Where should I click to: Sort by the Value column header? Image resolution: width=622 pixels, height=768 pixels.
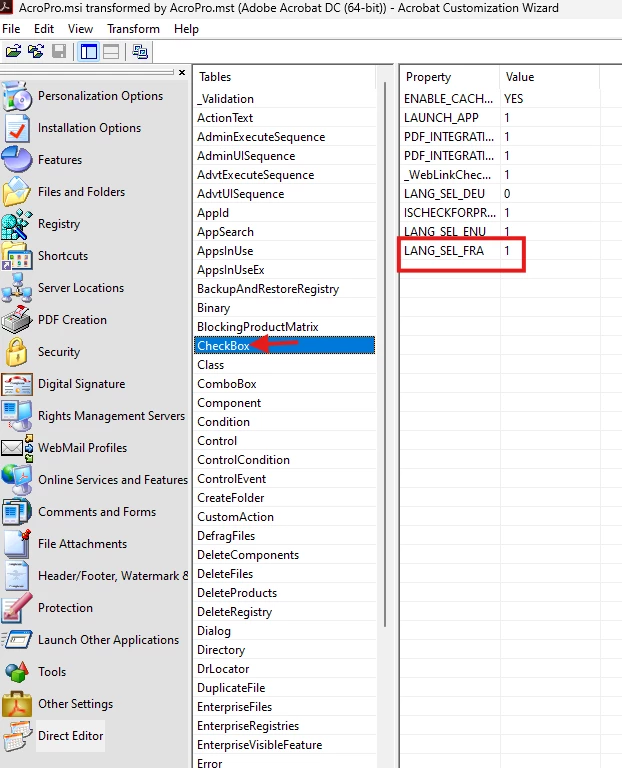550,77
